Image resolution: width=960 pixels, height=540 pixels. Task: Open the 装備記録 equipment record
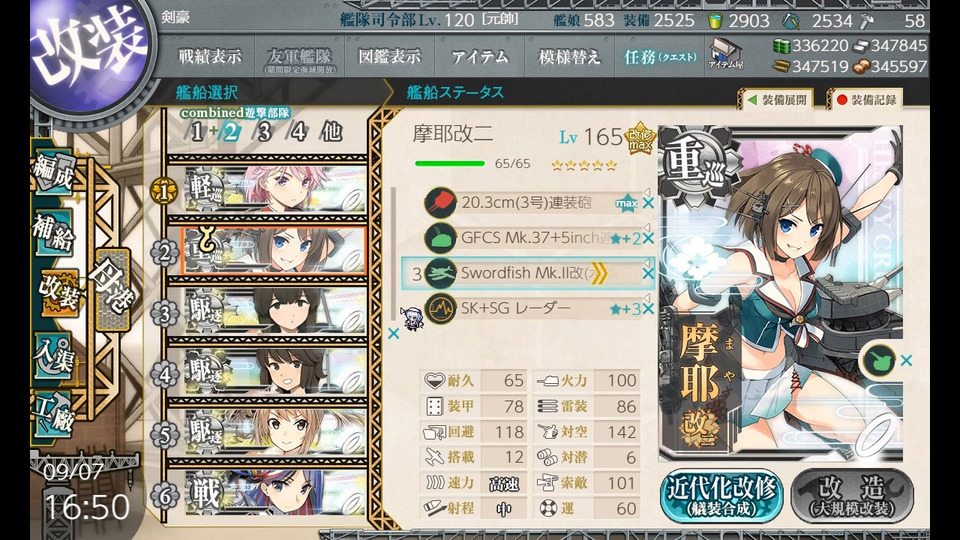tap(866, 100)
